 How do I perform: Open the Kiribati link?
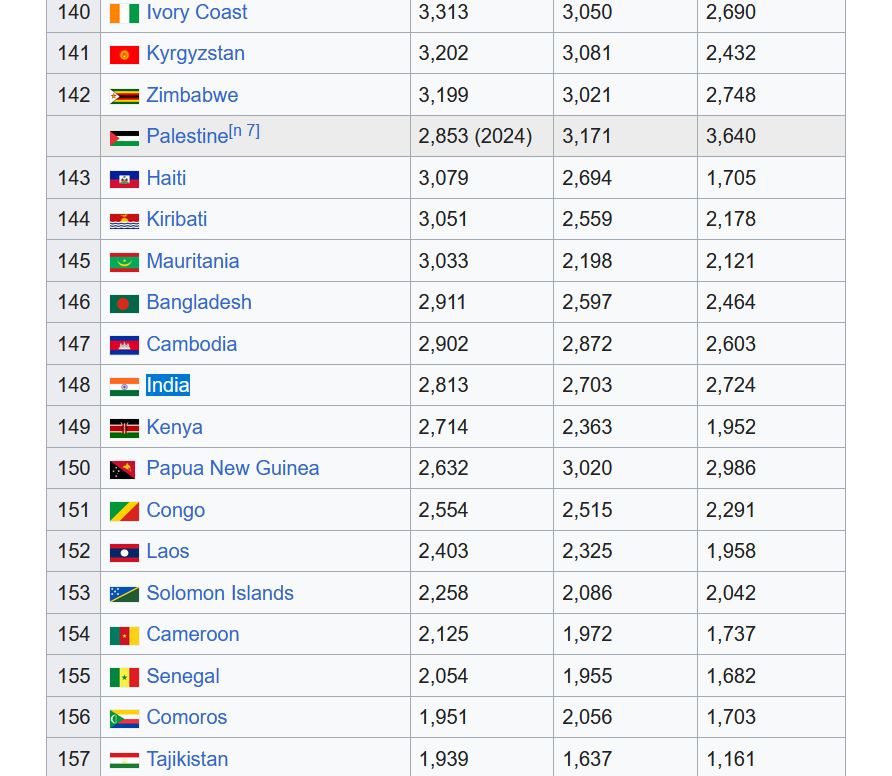[x=176, y=220]
